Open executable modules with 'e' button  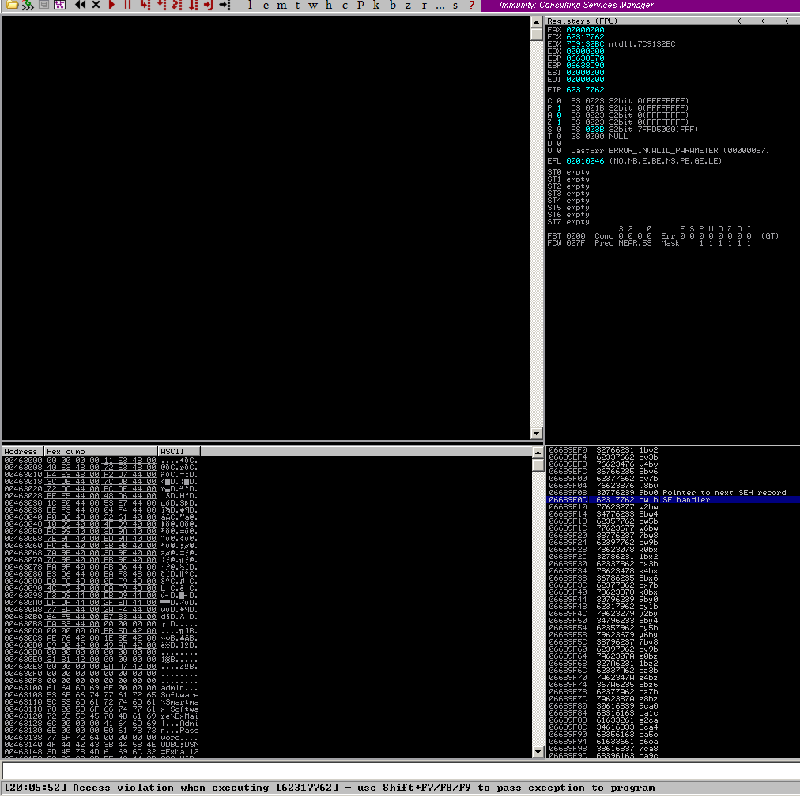click(x=265, y=6)
